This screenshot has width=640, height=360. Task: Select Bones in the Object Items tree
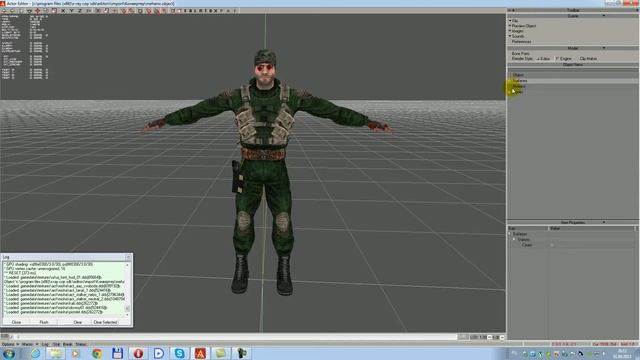point(518,92)
